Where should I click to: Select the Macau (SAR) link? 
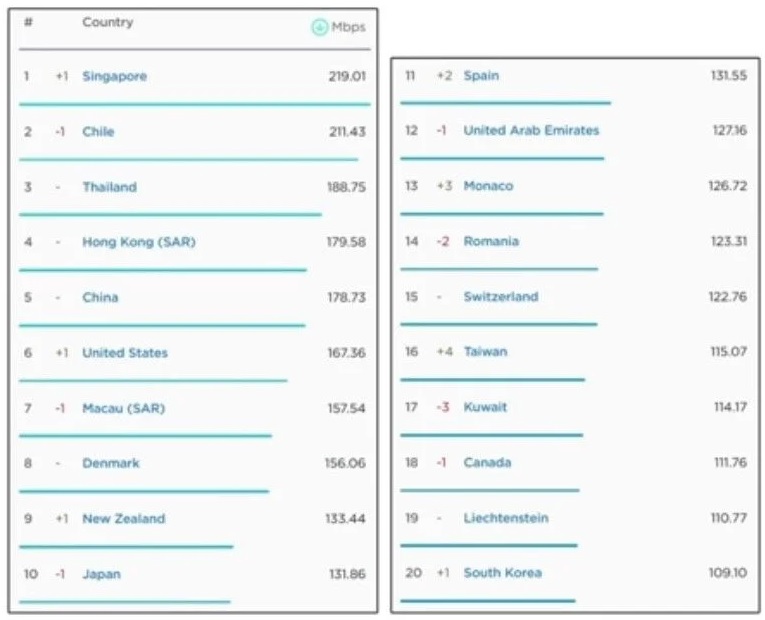click(123, 408)
